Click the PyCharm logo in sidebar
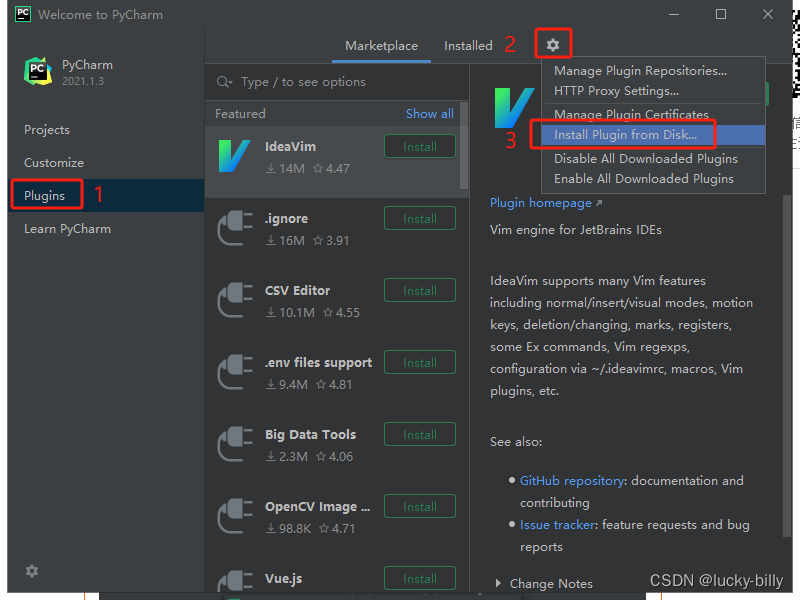This screenshot has height=600, width=800. (x=38, y=71)
